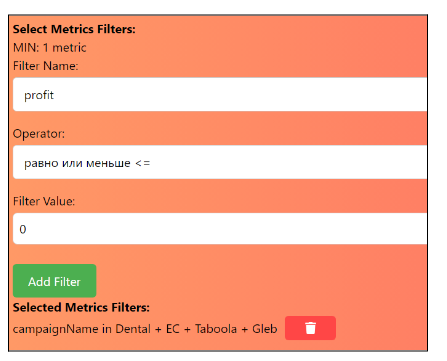This screenshot has width=447, height=361.
Task: Click the "Selected Metrics Filters:" heading
Action: pos(81,307)
